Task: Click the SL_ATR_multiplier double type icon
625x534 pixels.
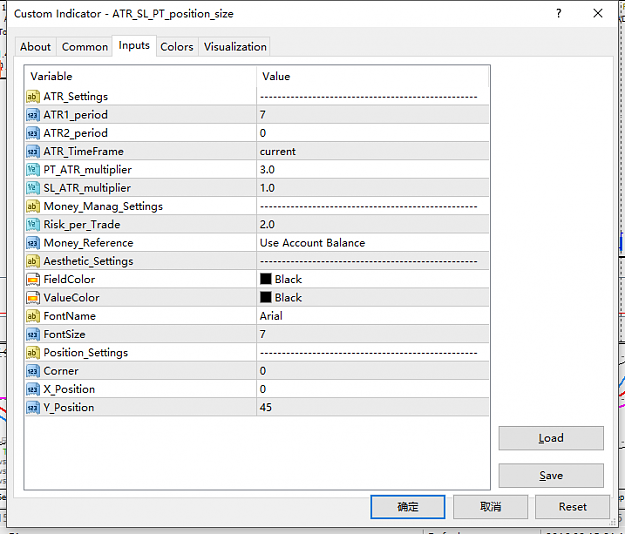Action: tap(33, 188)
